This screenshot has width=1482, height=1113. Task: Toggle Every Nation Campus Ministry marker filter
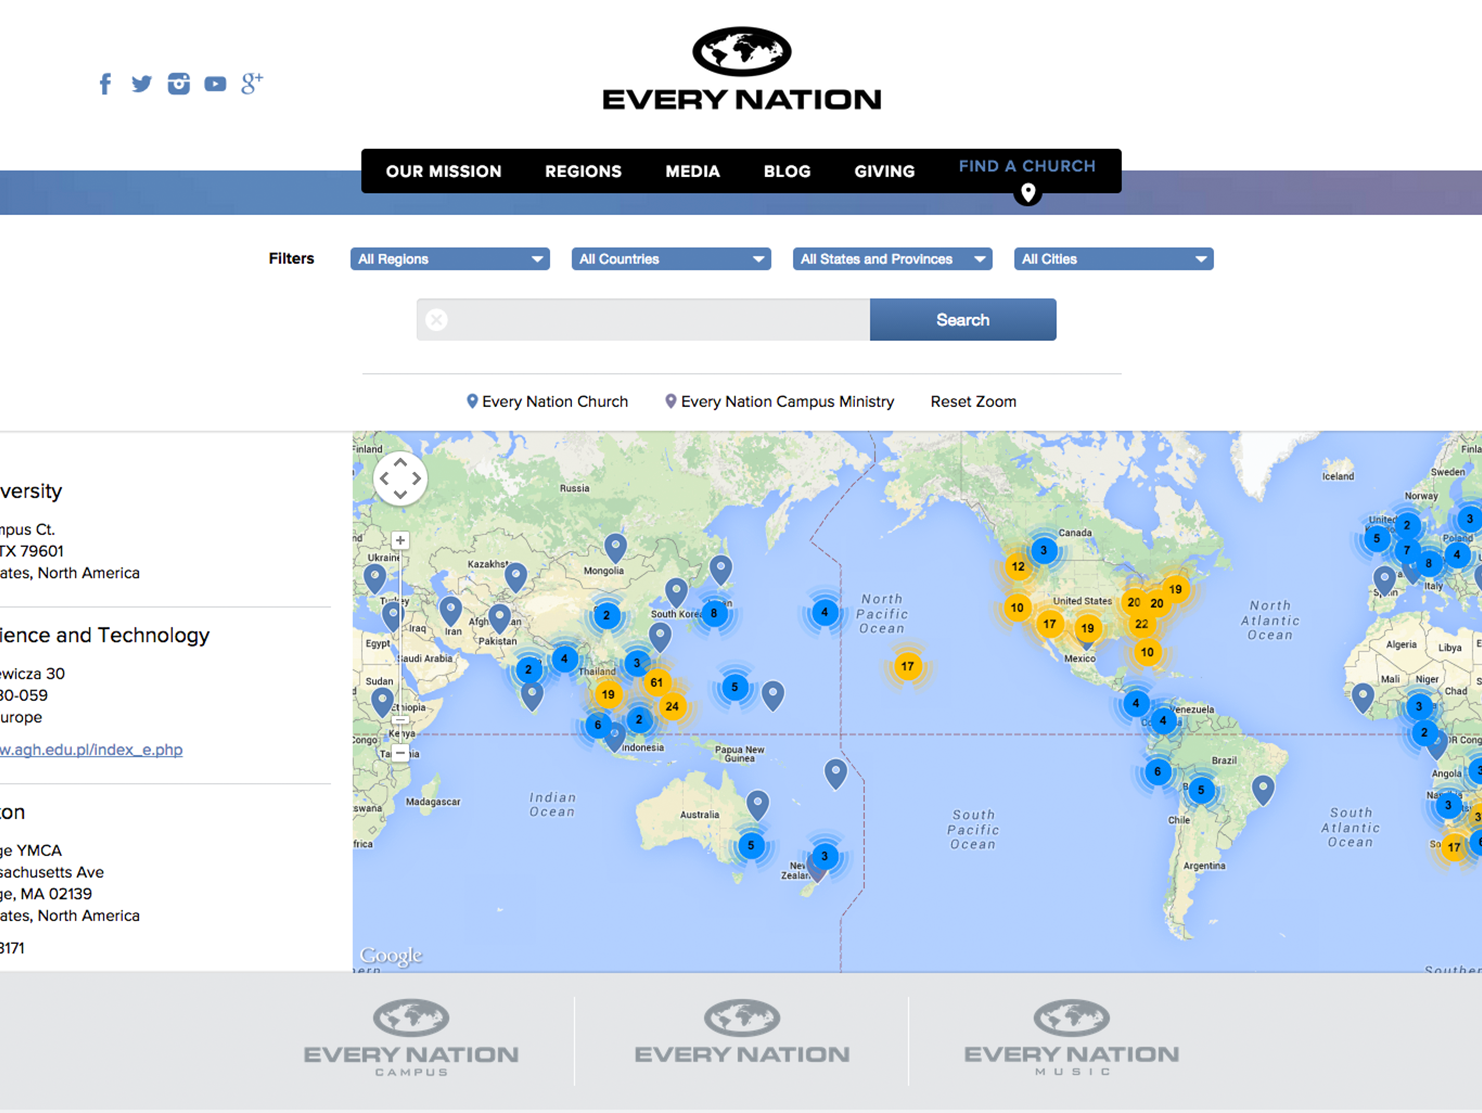779,401
